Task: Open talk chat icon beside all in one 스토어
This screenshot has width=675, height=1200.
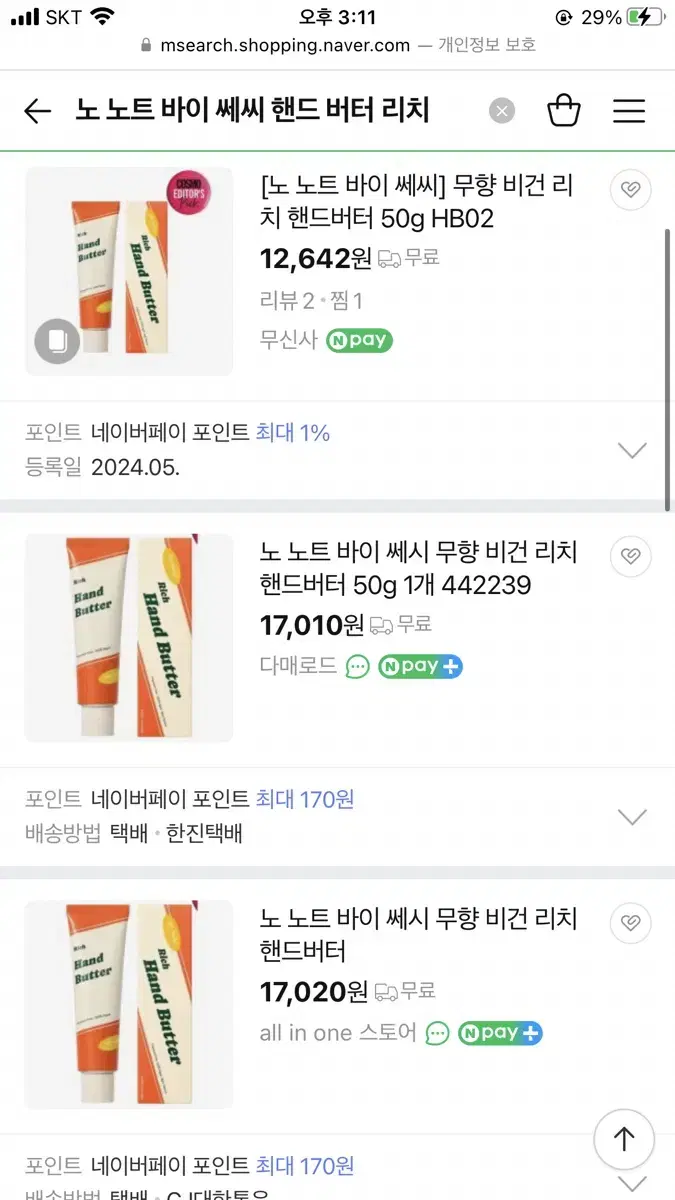Action: (x=437, y=1033)
